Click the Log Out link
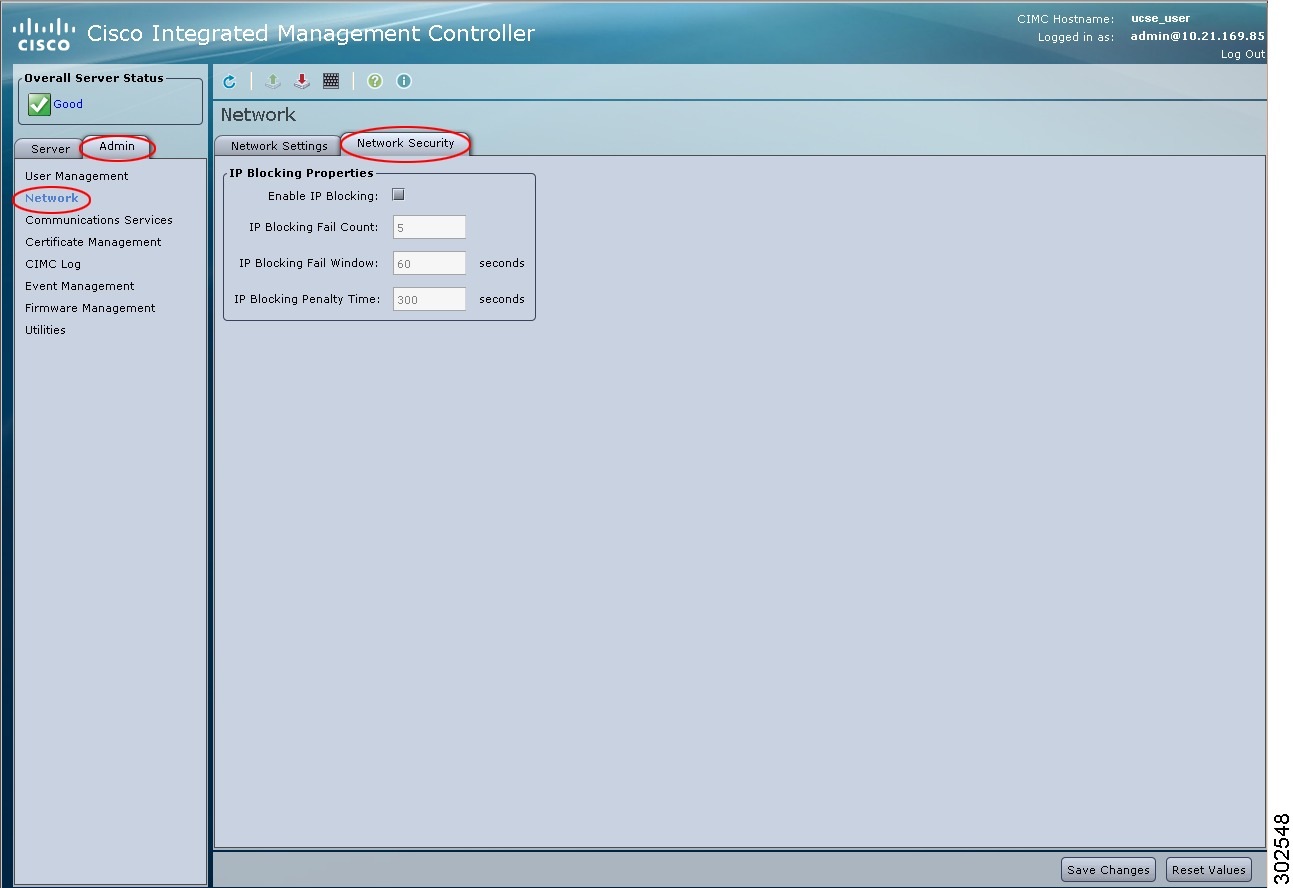 coord(1241,54)
